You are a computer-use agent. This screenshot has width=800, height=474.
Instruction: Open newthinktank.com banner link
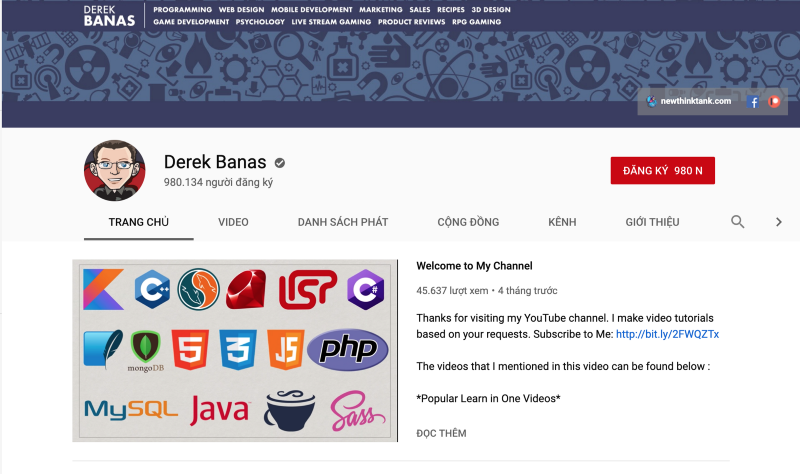(x=695, y=101)
